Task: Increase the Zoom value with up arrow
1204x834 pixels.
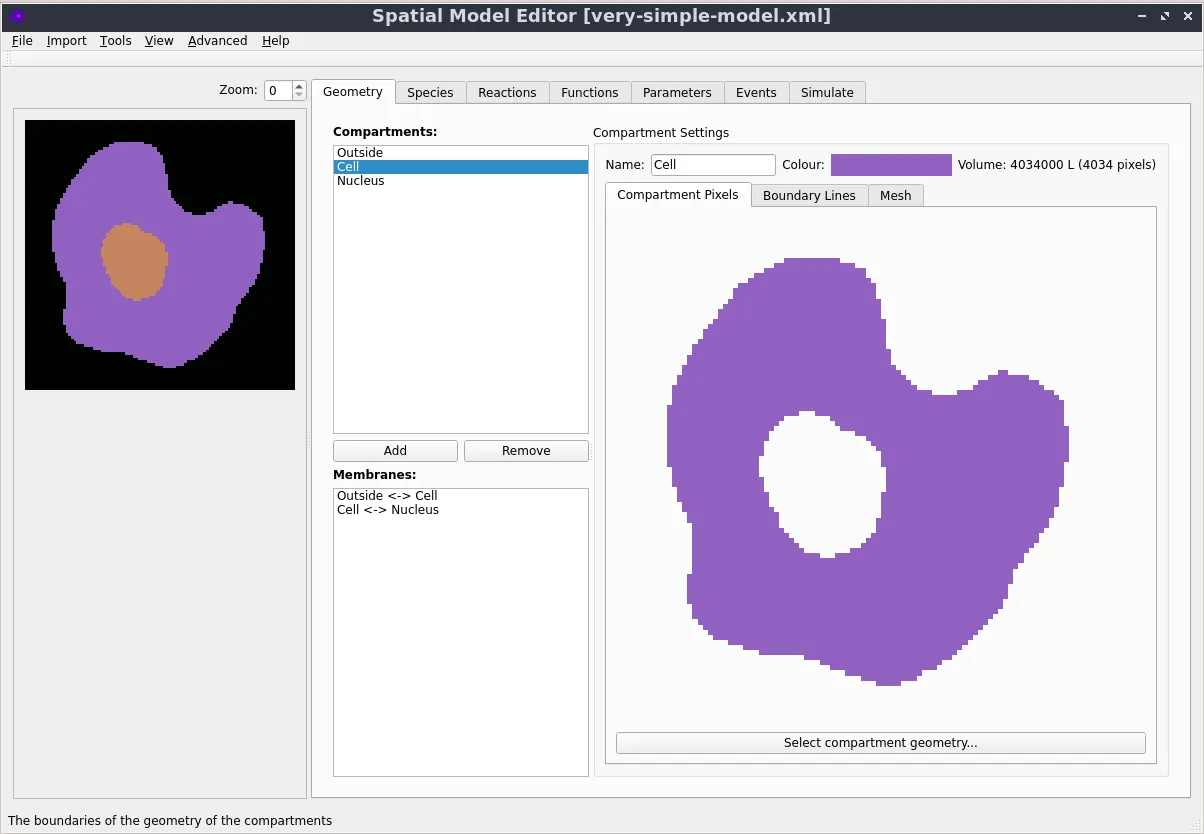Action: coord(299,86)
